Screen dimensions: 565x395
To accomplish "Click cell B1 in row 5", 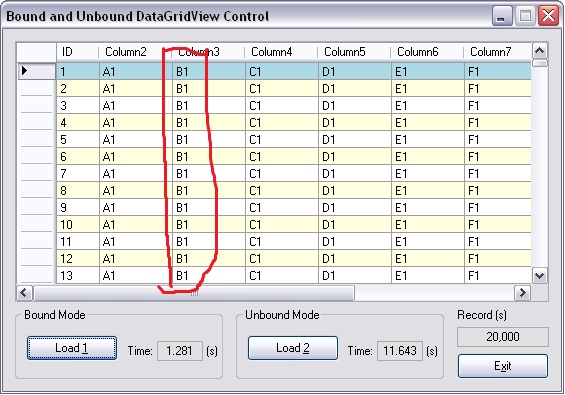I will coord(209,139).
